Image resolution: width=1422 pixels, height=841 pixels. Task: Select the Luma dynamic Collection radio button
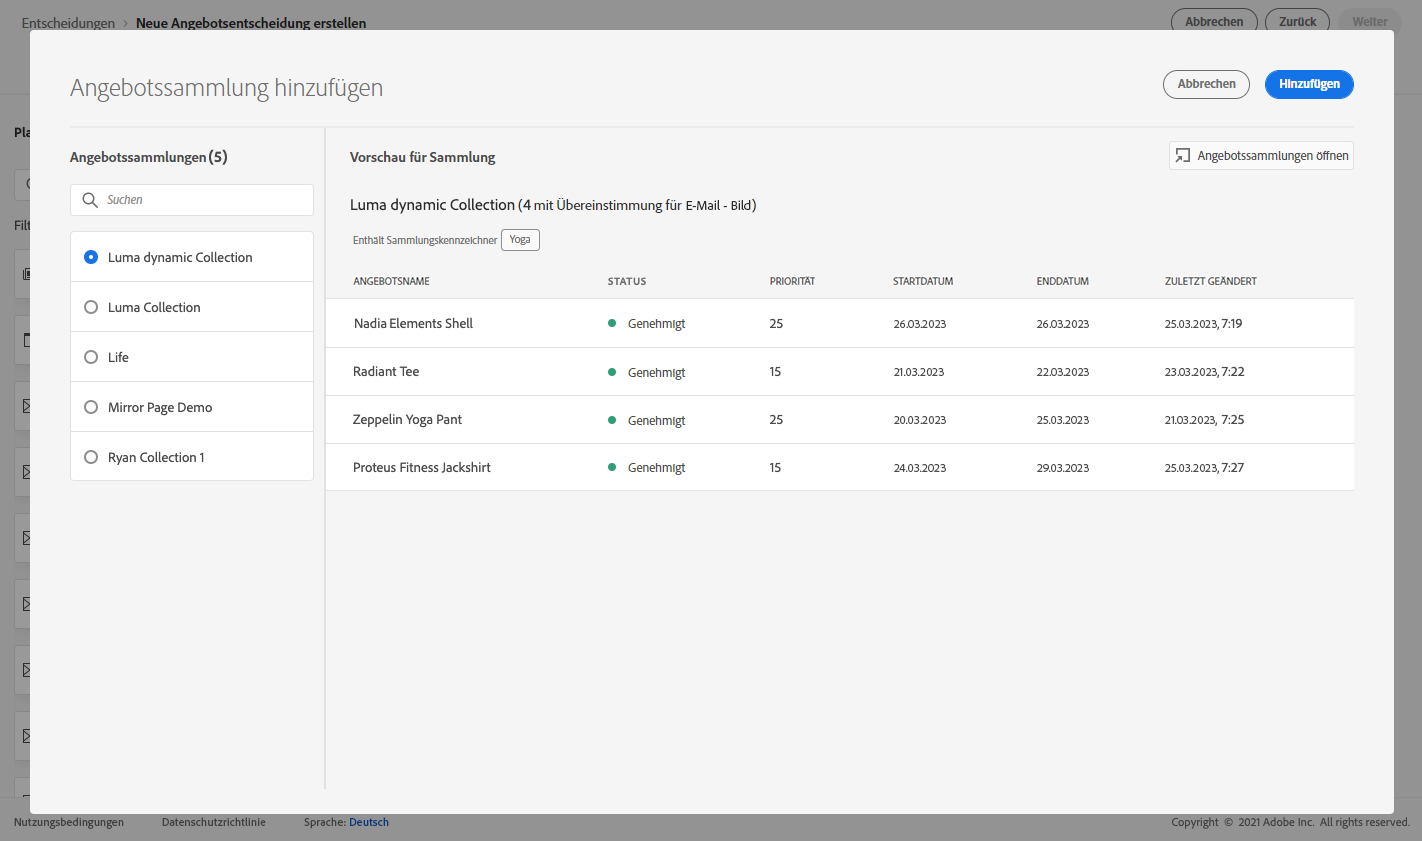coord(91,257)
